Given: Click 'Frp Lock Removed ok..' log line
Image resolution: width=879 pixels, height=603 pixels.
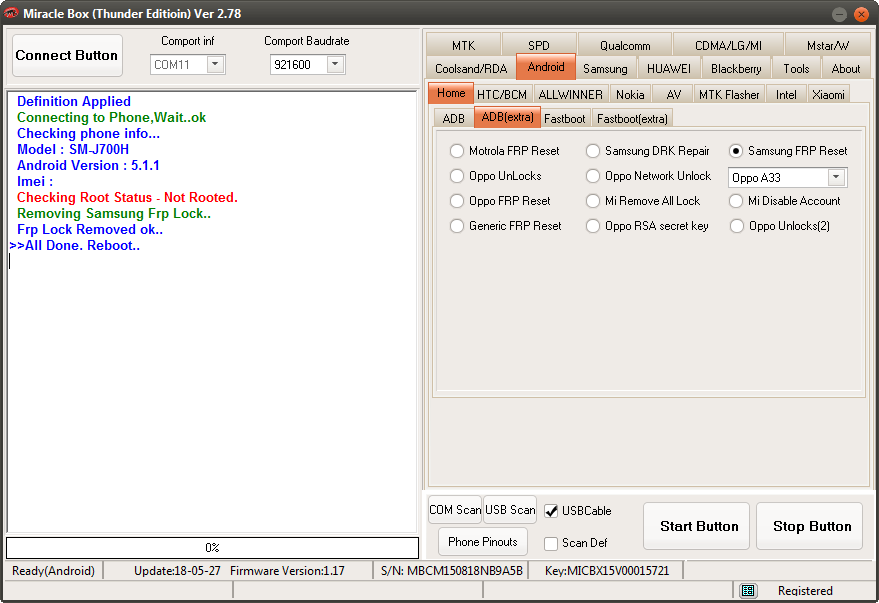Looking at the screenshot, I should click(90, 230).
